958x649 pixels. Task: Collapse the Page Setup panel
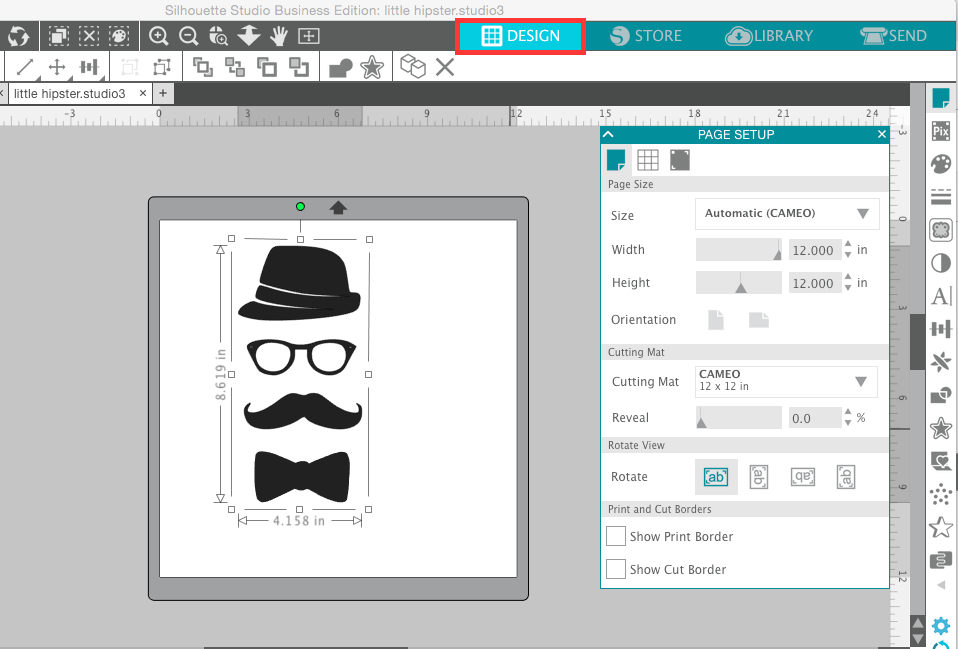point(608,133)
